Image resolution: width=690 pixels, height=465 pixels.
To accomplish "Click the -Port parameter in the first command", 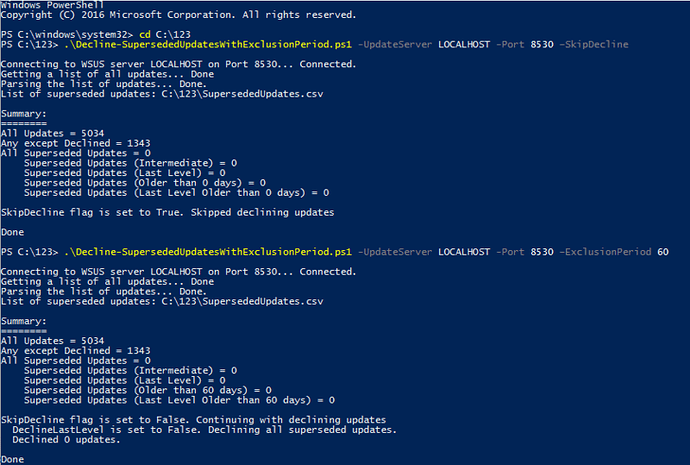I will [510, 44].
